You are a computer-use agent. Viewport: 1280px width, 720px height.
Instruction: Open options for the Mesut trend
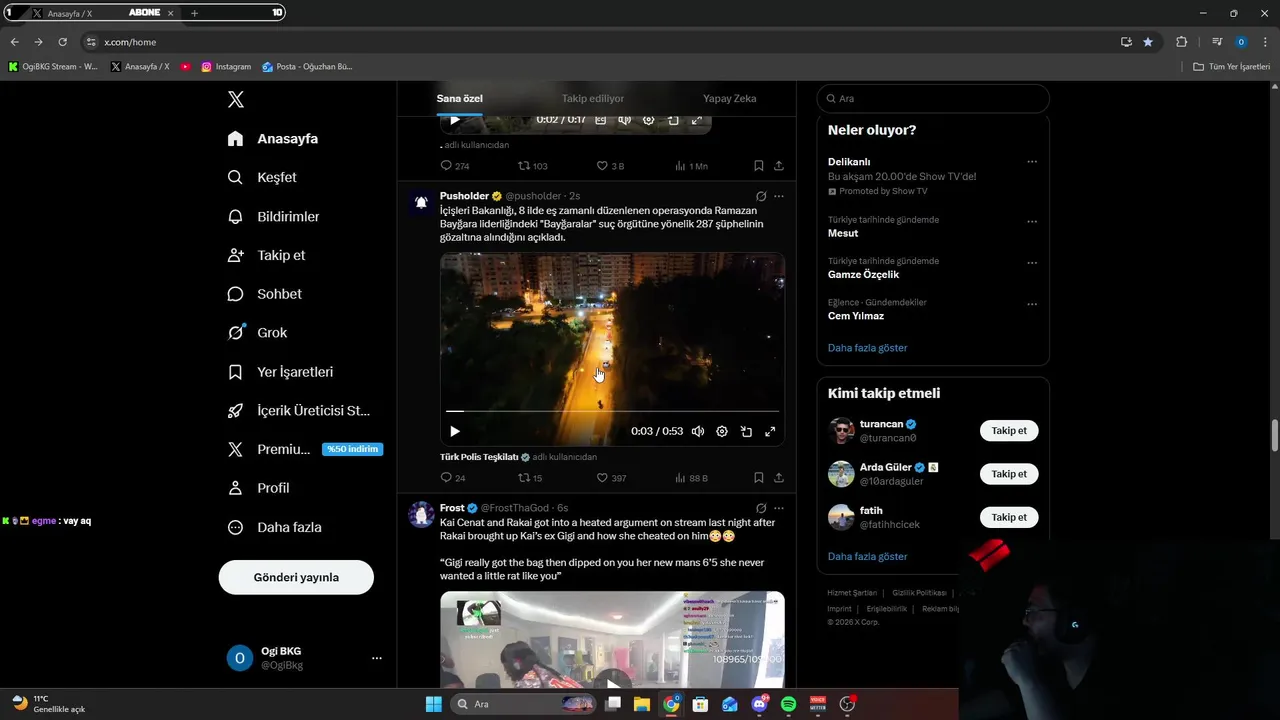click(1032, 221)
